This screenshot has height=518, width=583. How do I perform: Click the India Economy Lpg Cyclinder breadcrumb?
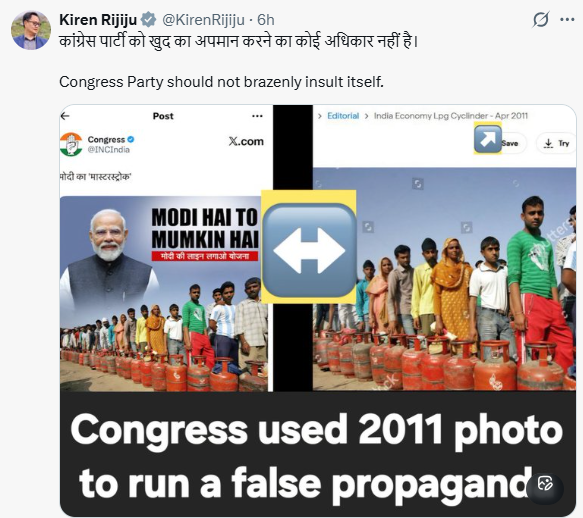coord(451,116)
